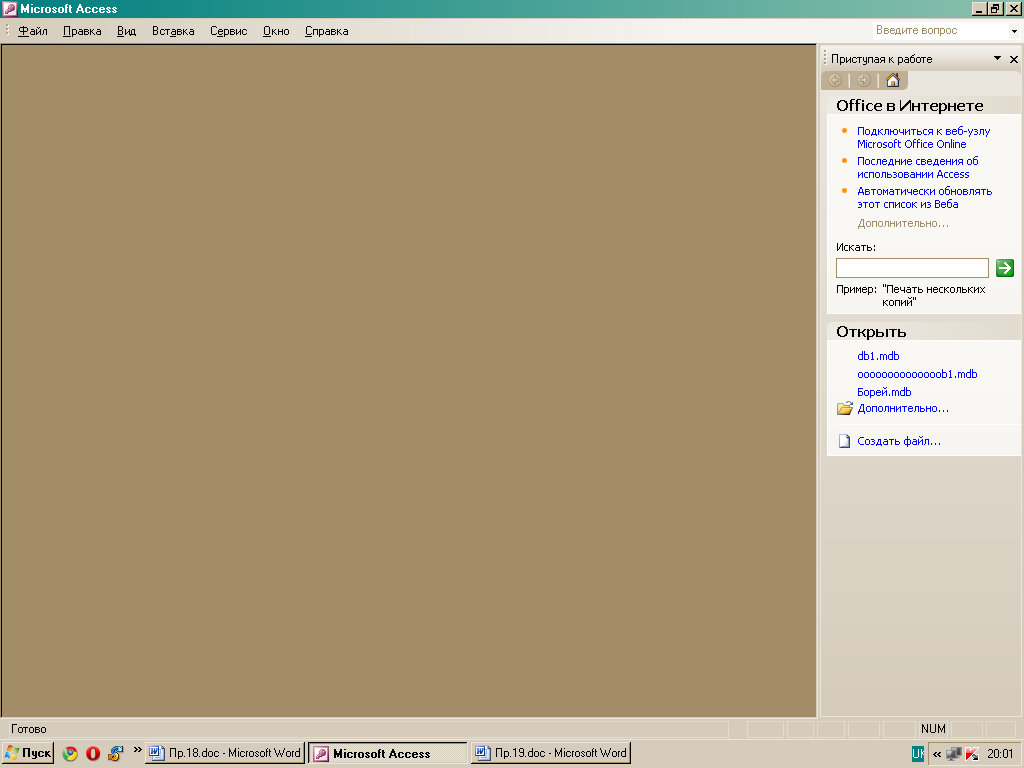Open the Вид menu
The image size is (1024, 768).
tap(126, 31)
